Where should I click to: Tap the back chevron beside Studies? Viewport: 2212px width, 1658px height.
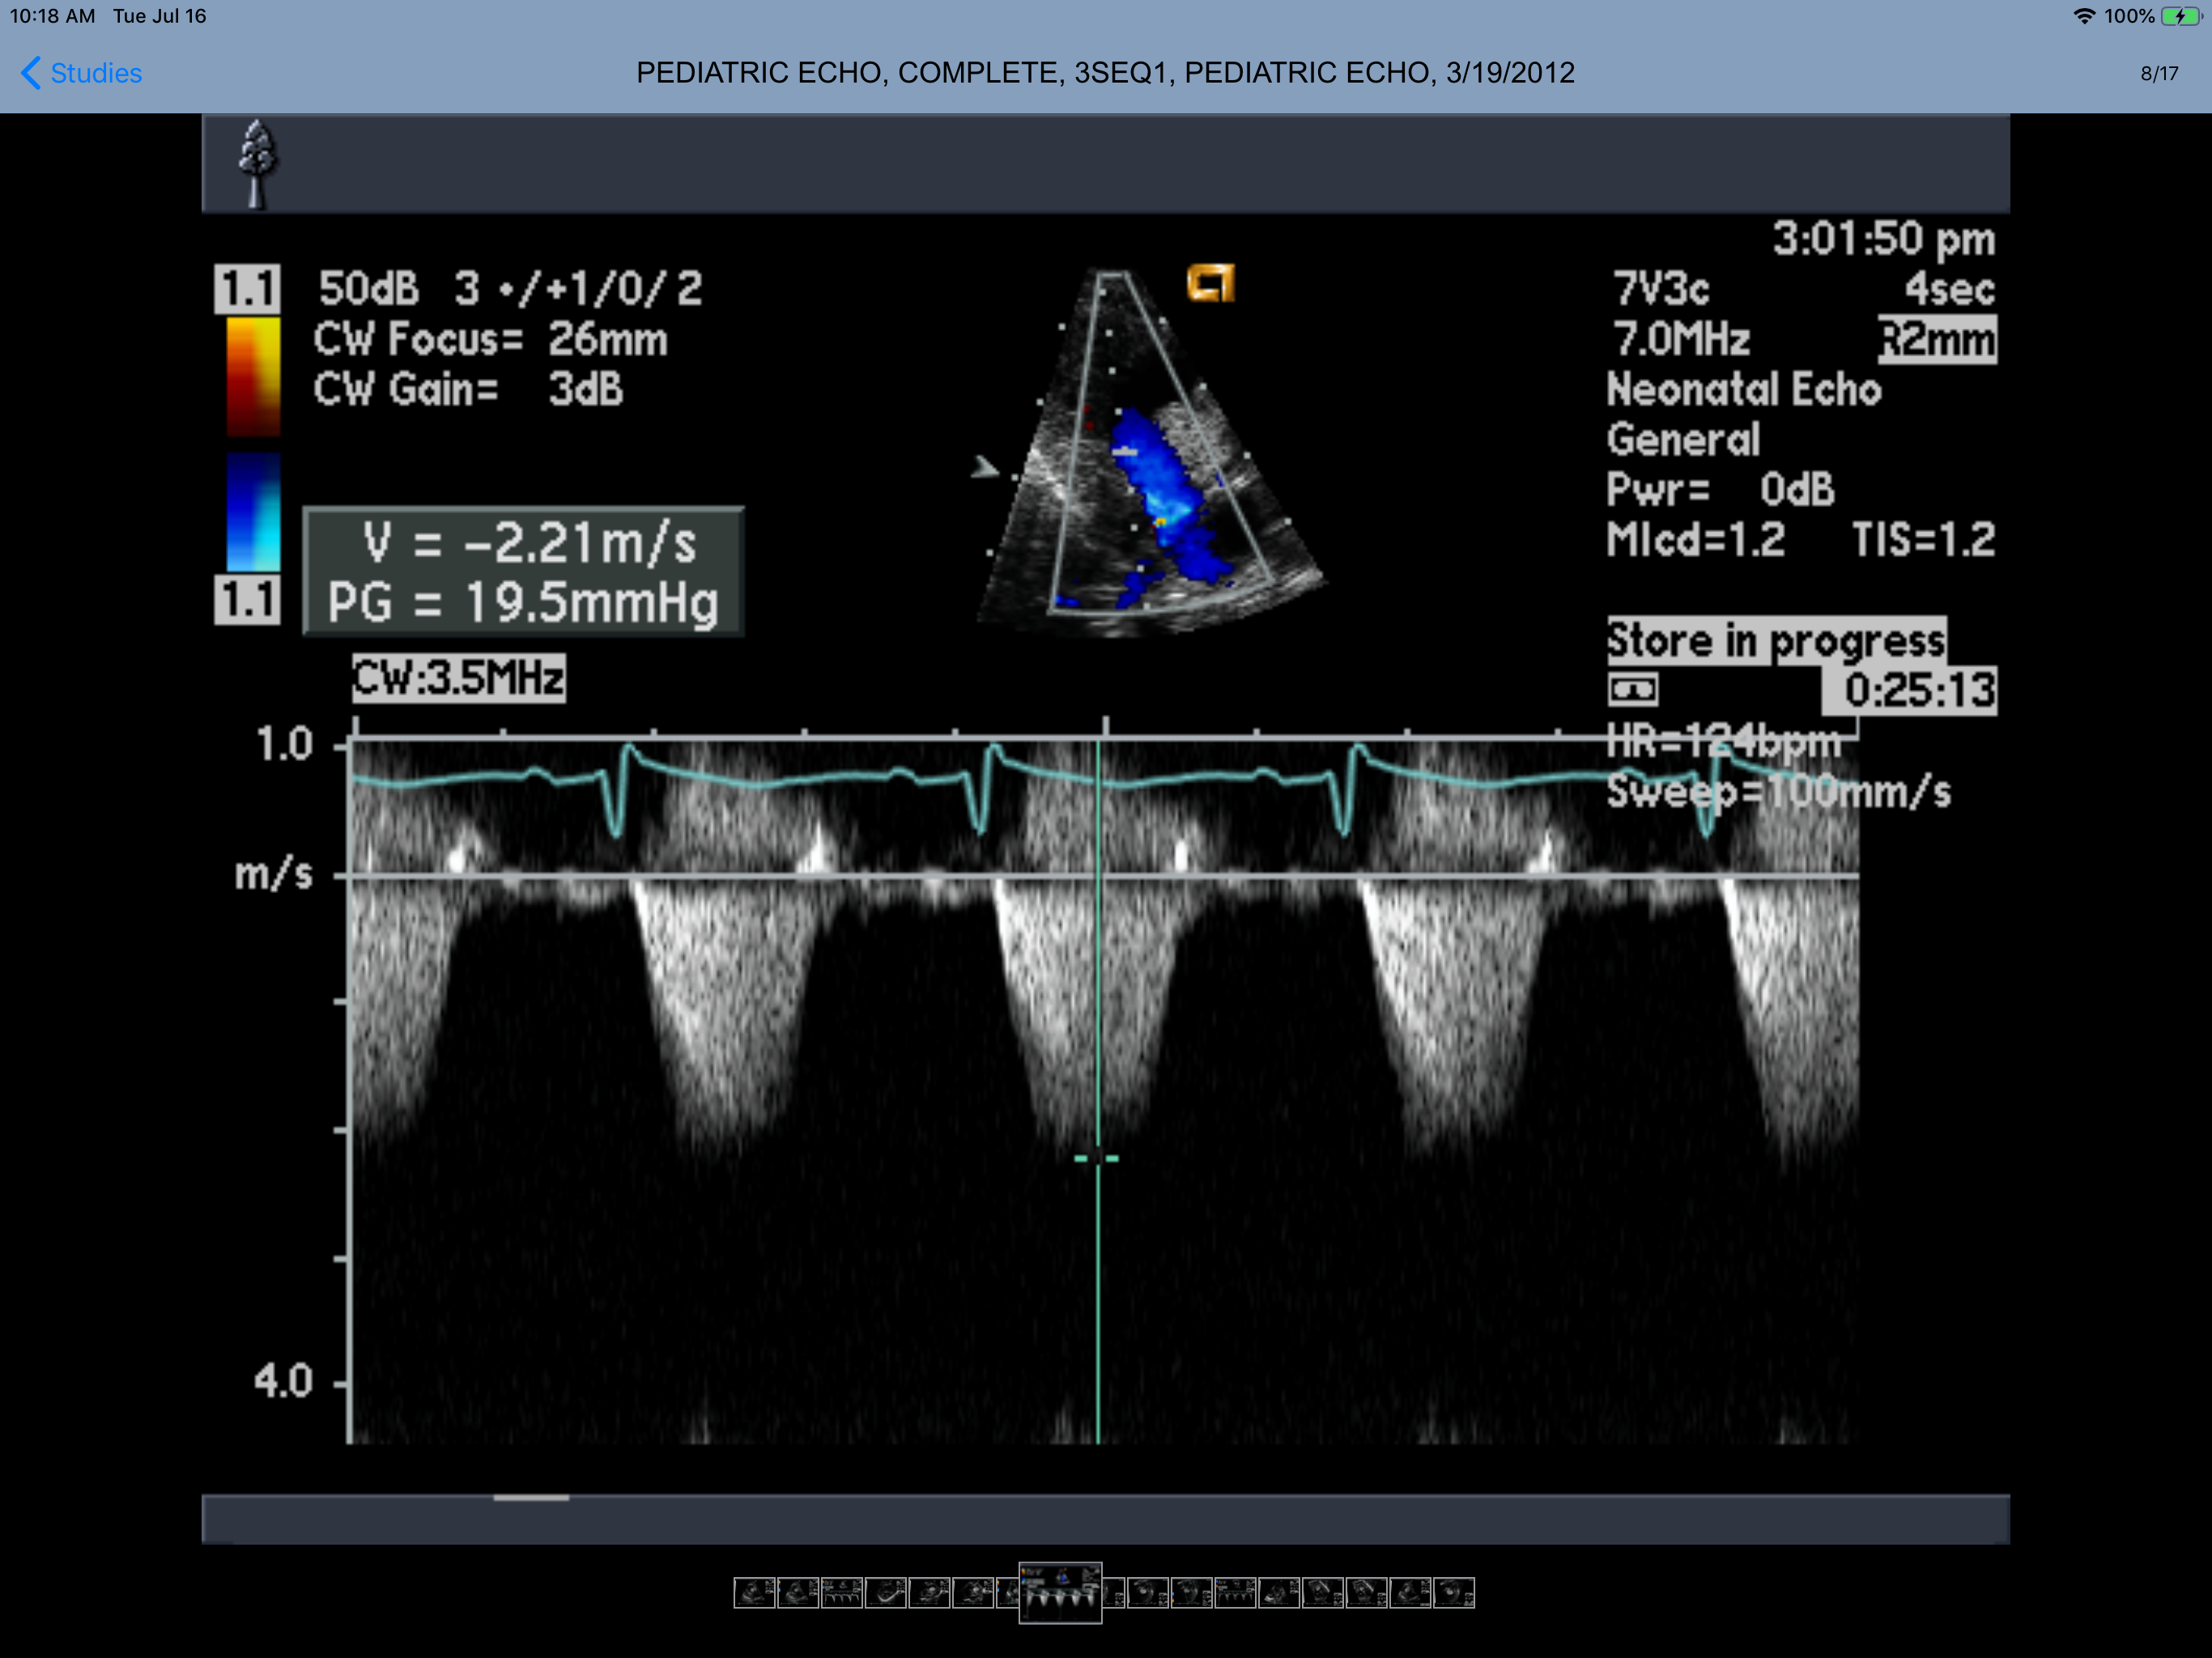(x=31, y=73)
